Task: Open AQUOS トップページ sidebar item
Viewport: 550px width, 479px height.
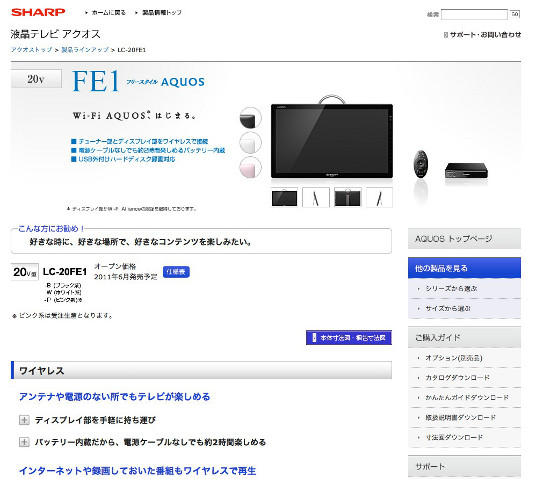Action: pyautogui.click(x=464, y=239)
